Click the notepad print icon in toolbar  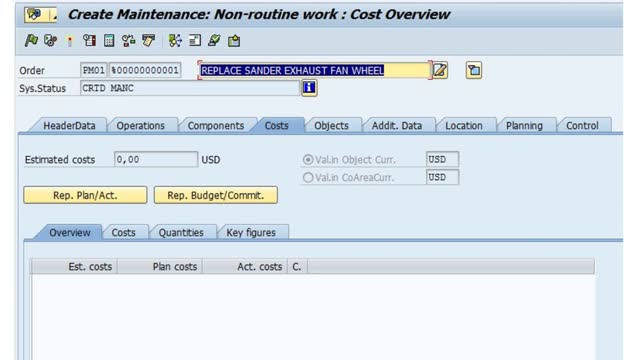pos(149,40)
